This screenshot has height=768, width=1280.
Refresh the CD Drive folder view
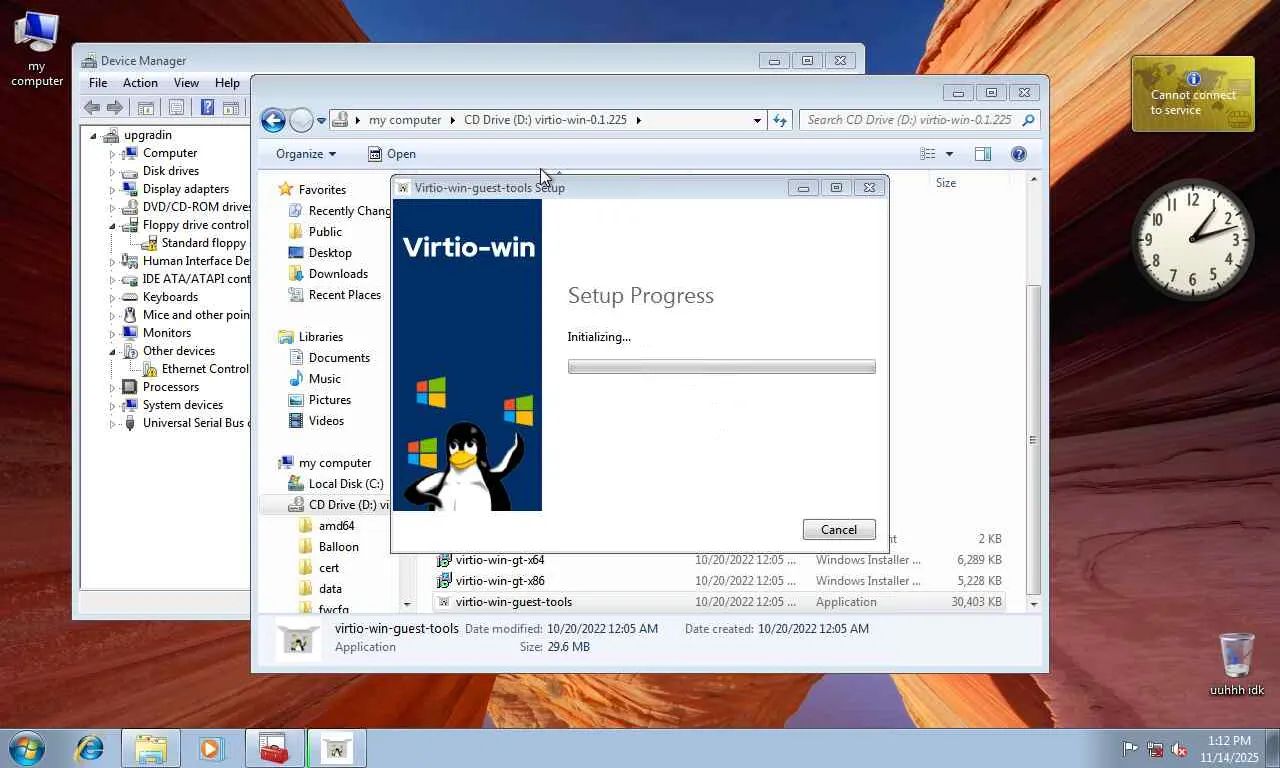(x=780, y=120)
